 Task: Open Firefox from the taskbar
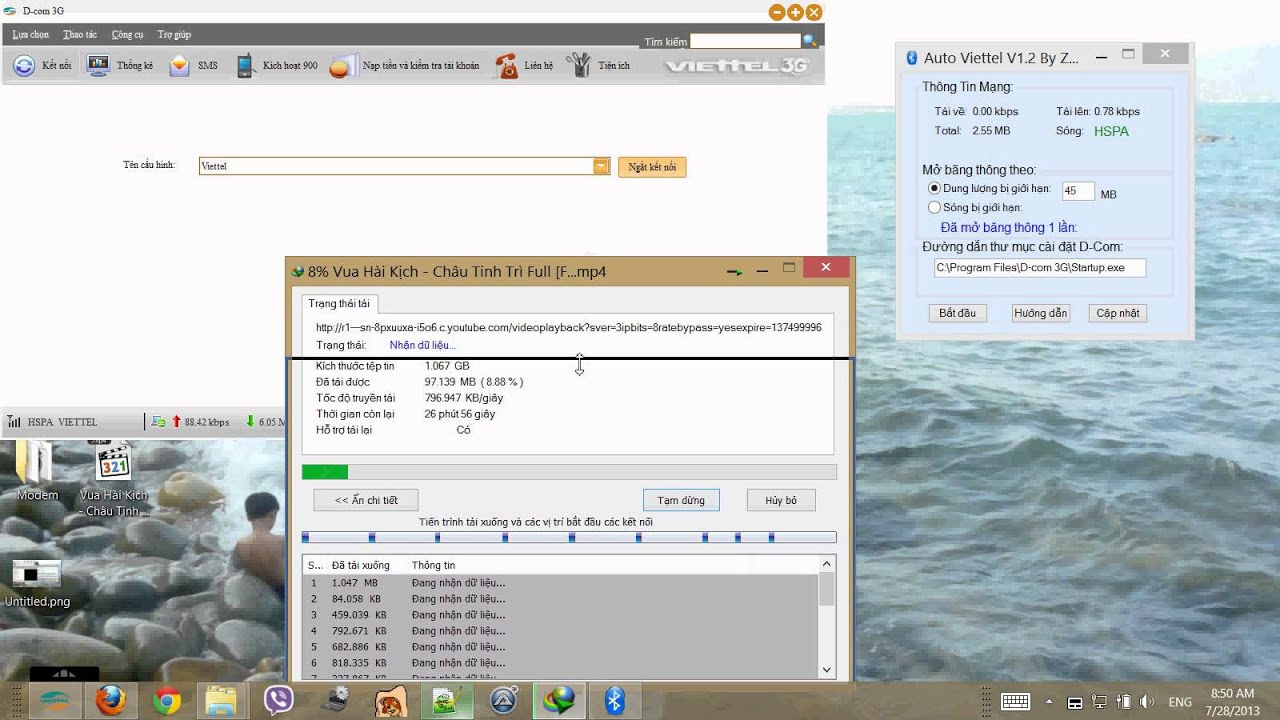(x=110, y=701)
